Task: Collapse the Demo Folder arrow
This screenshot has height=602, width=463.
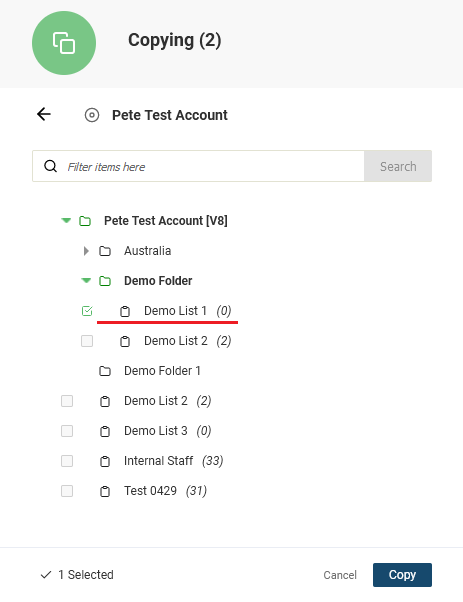Action: (x=86, y=281)
